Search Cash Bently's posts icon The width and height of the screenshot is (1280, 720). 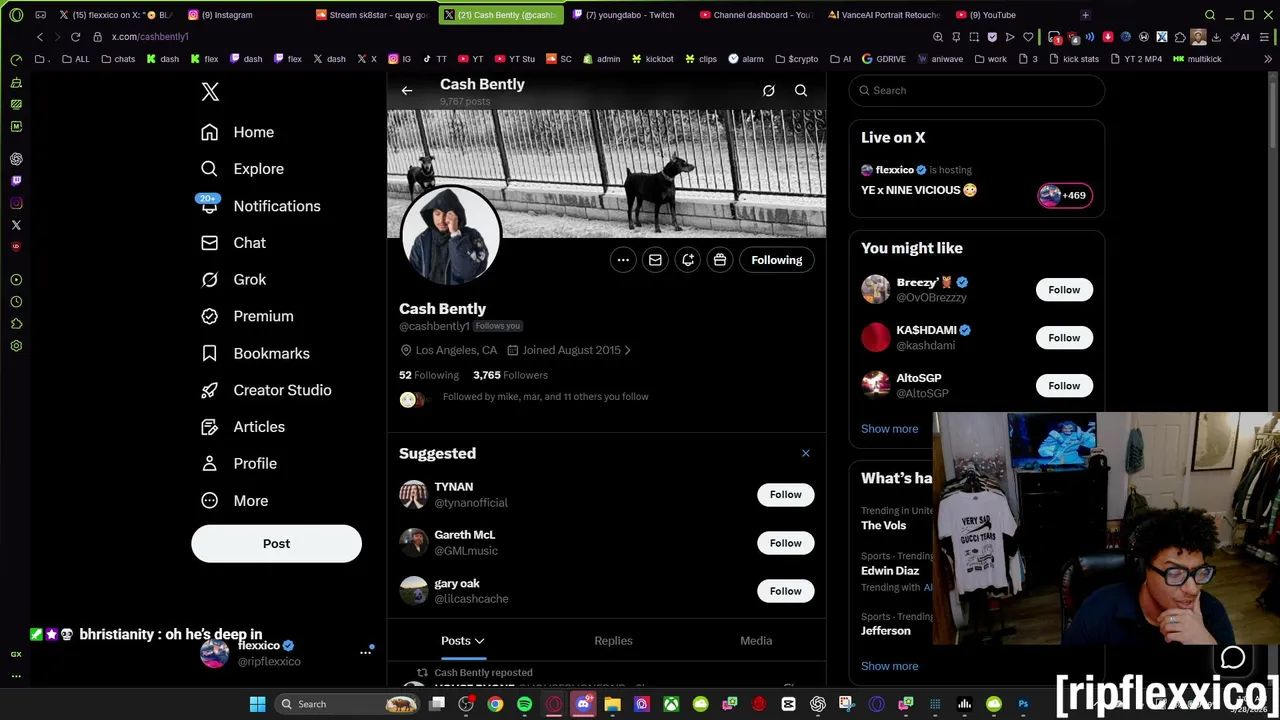point(801,91)
